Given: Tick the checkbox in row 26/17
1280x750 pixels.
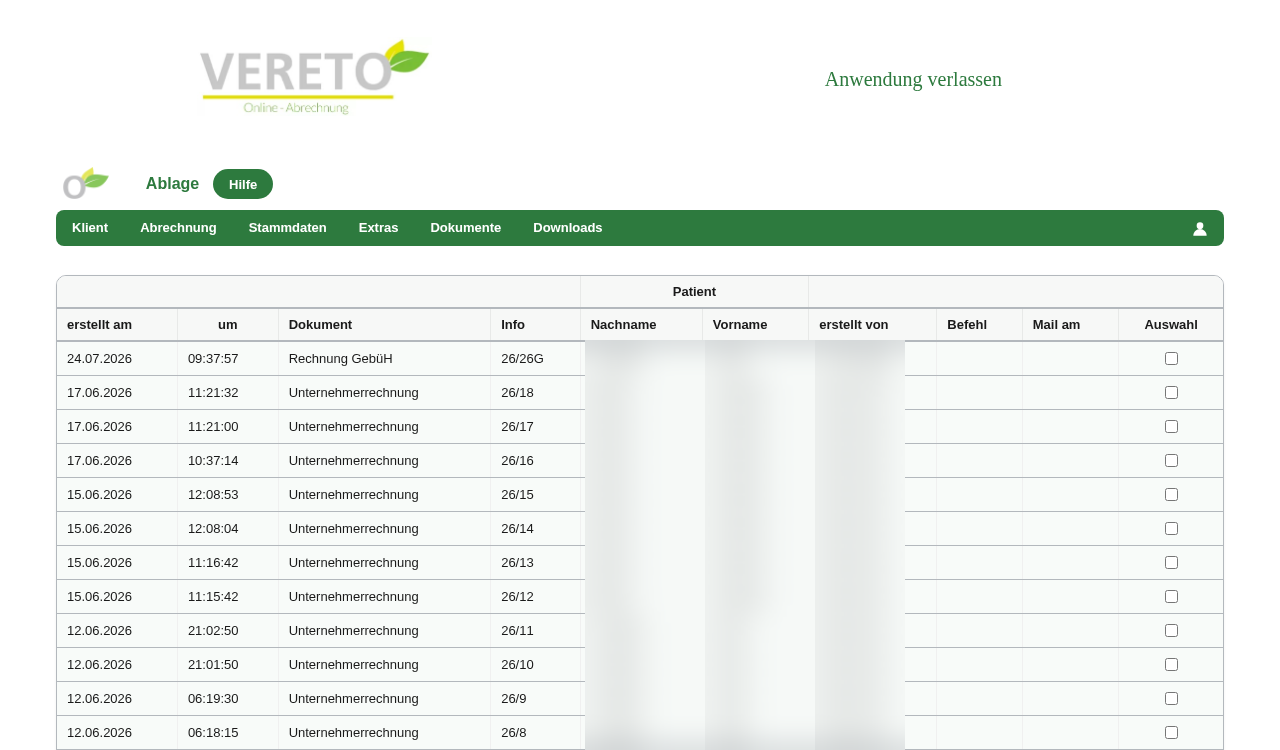Looking at the screenshot, I should tap(1171, 427).
